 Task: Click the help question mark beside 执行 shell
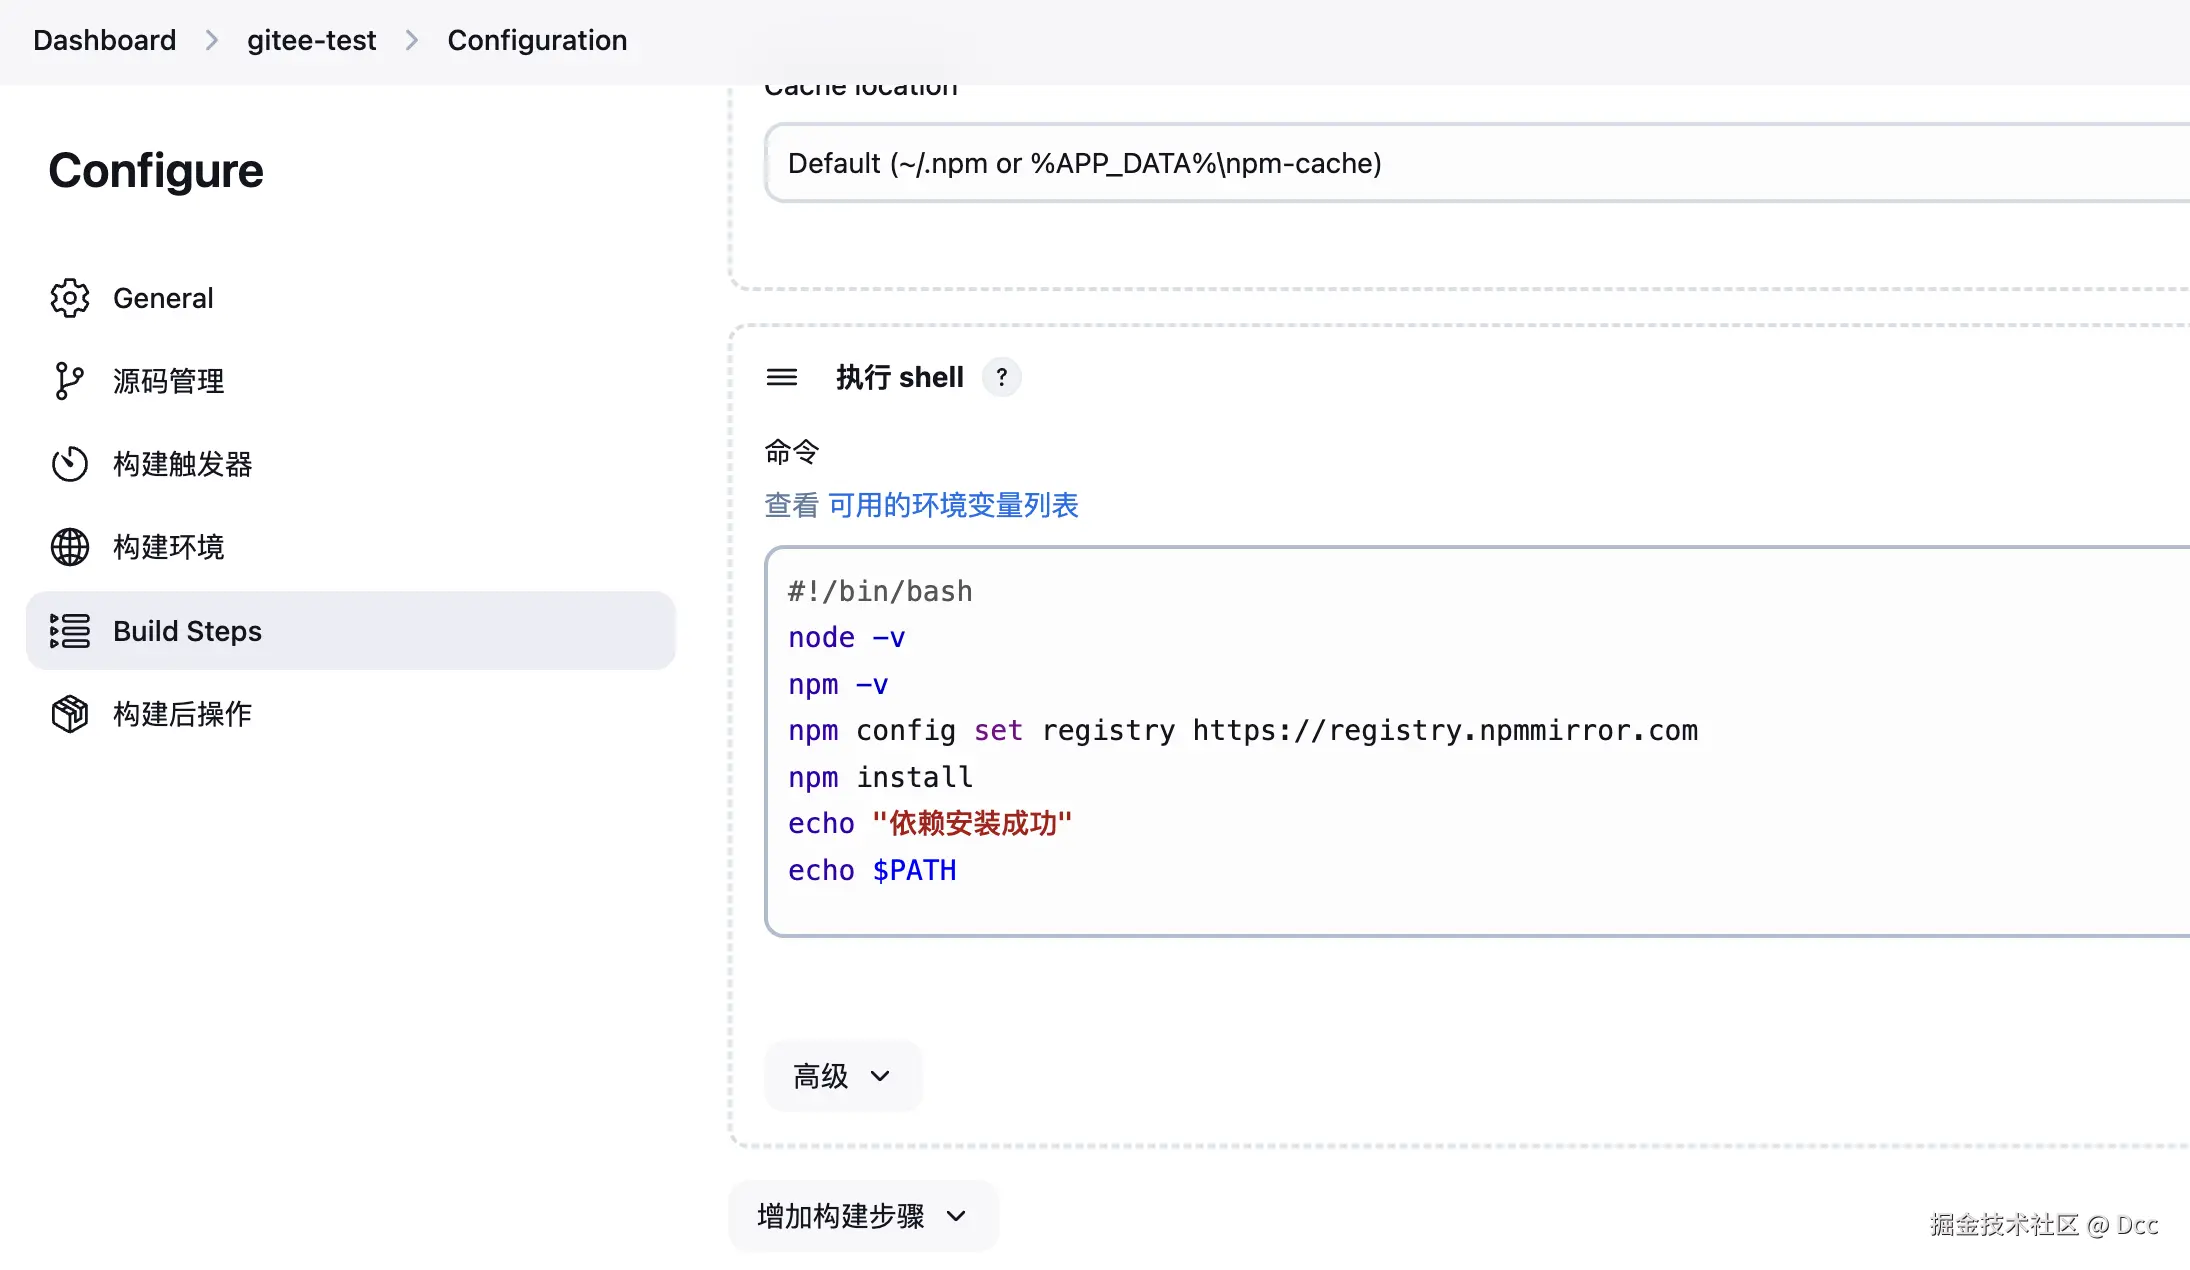tap(1001, 377)
